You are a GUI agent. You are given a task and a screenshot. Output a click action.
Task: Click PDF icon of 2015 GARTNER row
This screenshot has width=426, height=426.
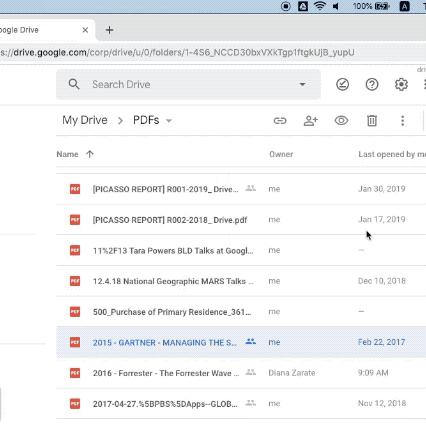point(75,342)
